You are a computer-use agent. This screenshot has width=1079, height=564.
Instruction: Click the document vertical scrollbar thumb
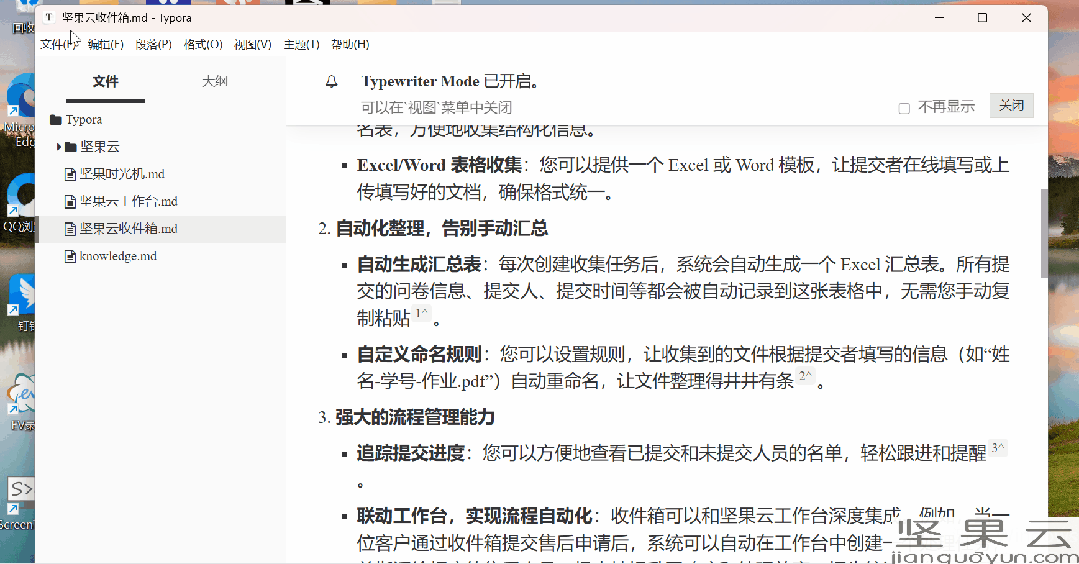pyautogui.click(x=1044, y=232)
